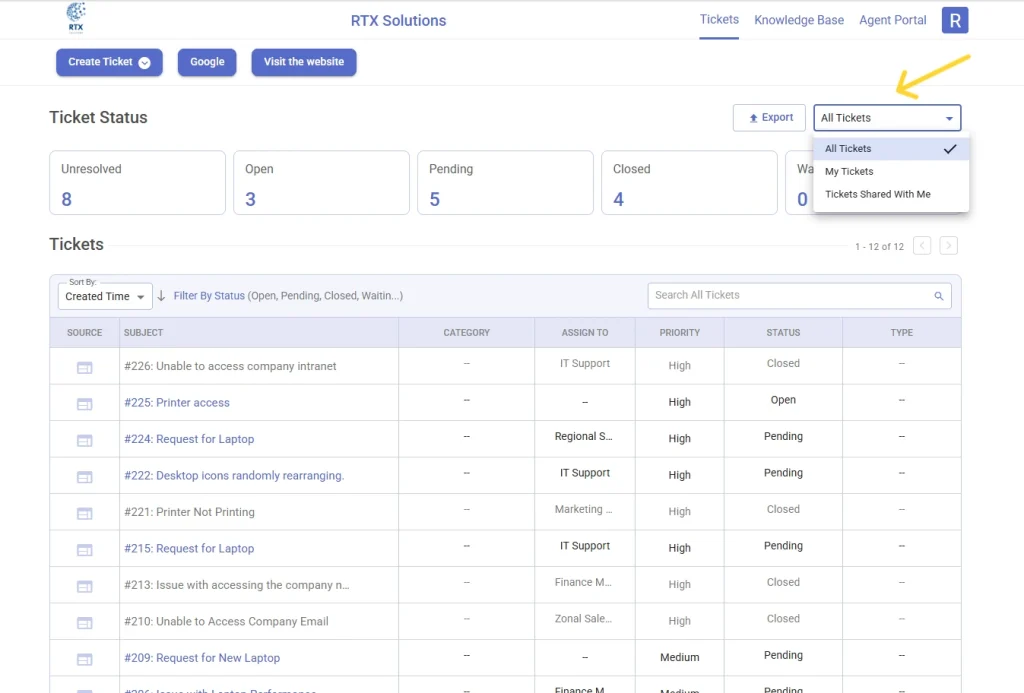Click ticket #213 Issue with accessing company
This screenshot has height=693, width=1024.
click(x=236, y=585)
